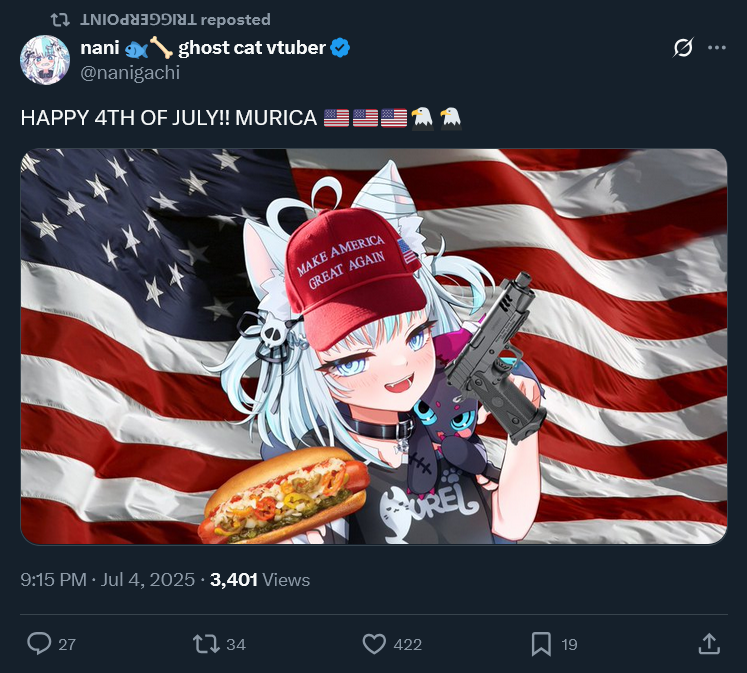Open the three-dot more options menu

(717, 48)
